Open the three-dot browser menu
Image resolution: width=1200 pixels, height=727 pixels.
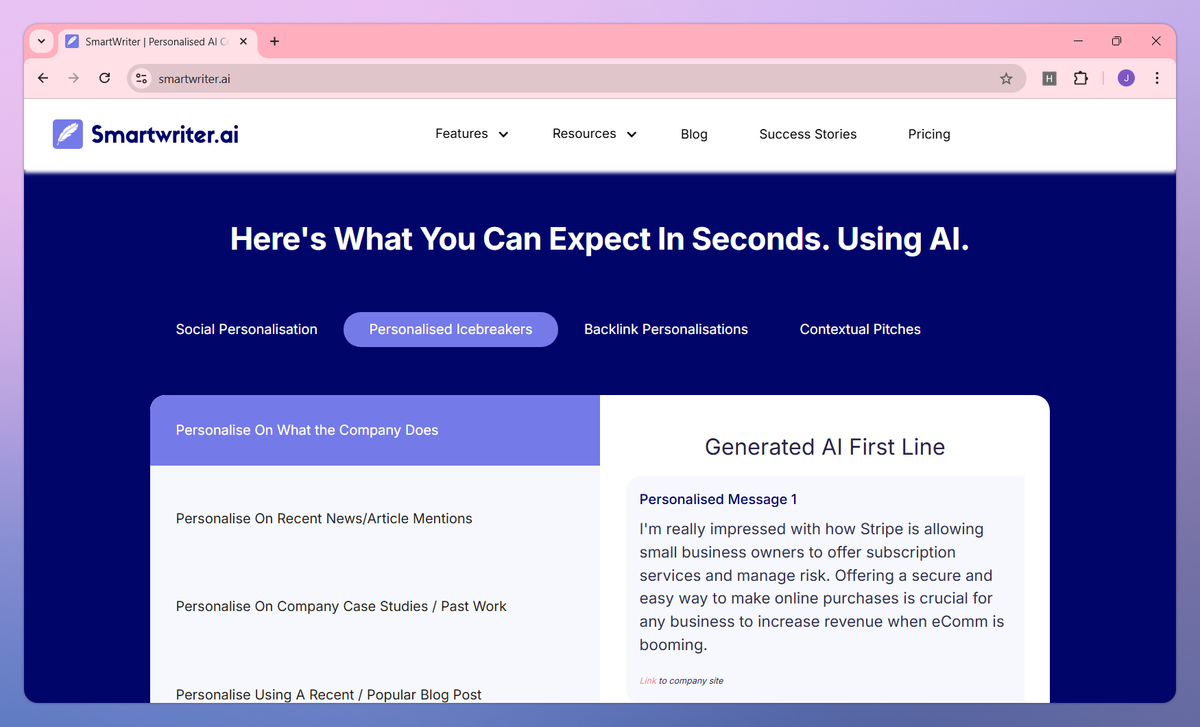click(1157, 77)
